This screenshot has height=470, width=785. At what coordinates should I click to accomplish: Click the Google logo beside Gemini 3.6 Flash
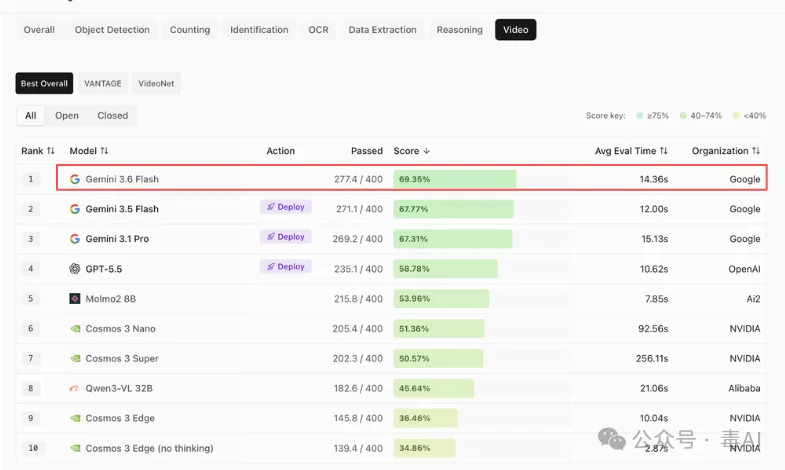click(75, 179)
